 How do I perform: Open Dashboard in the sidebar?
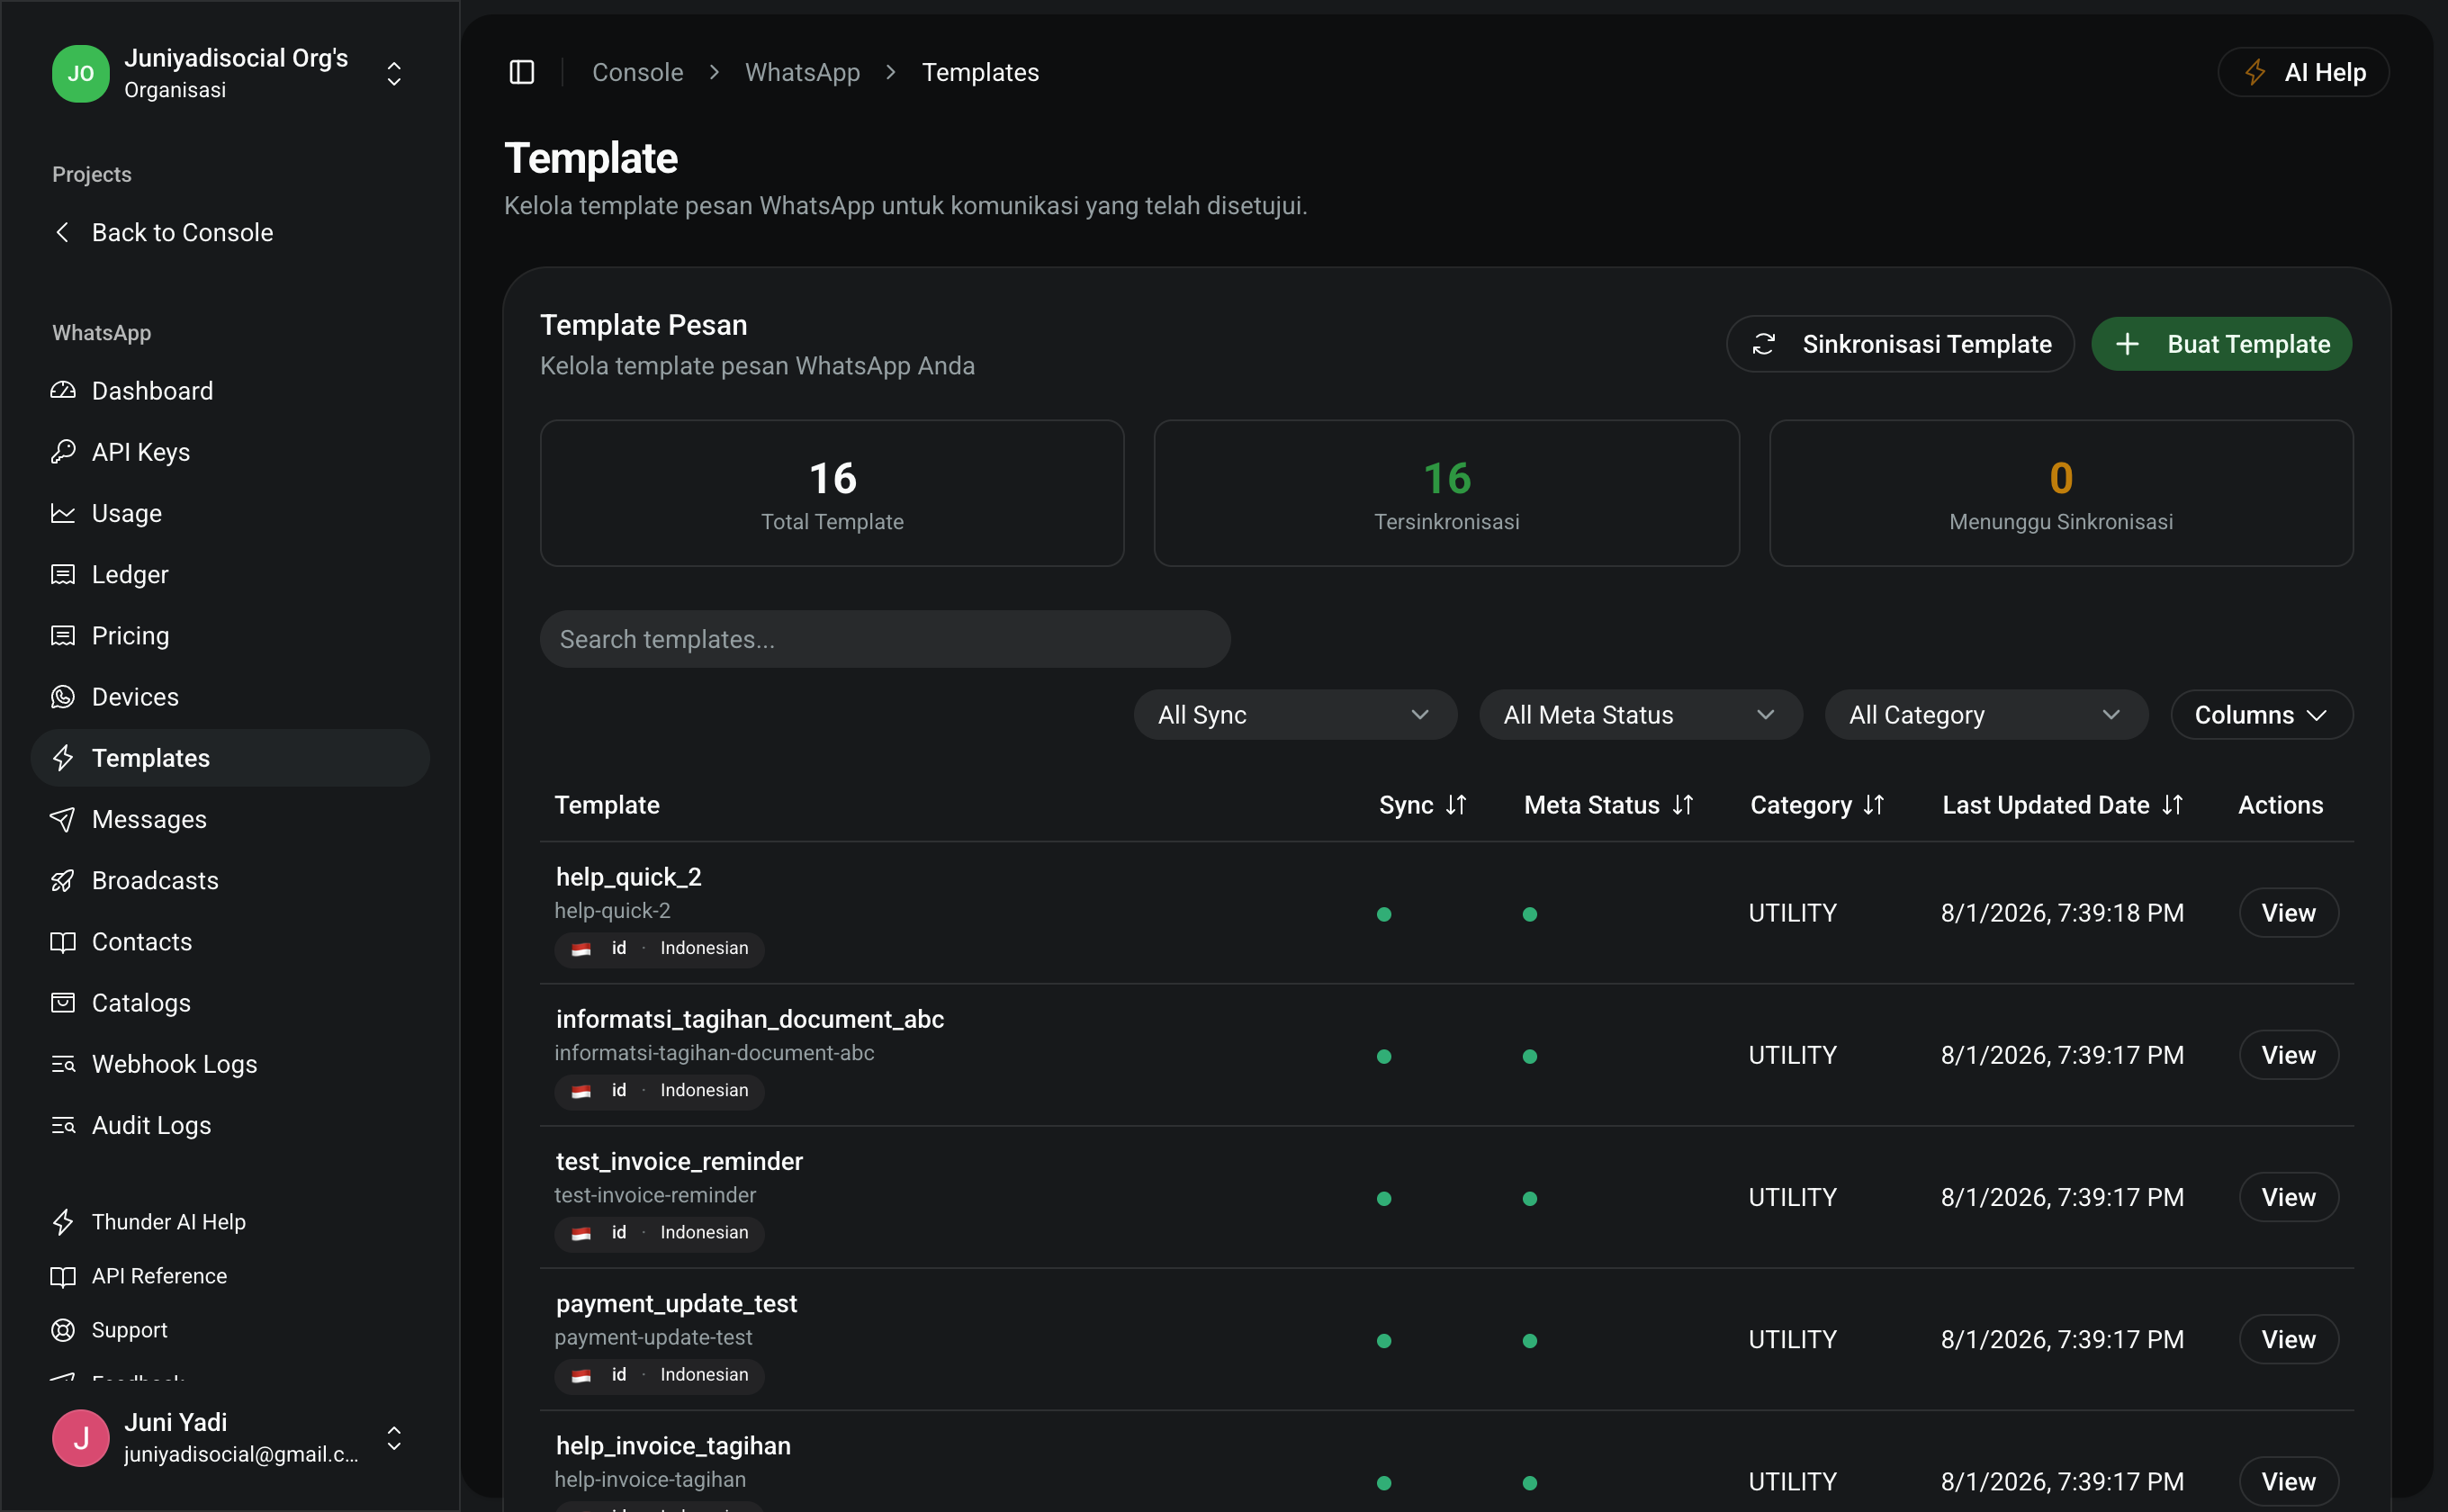point(231,391)
